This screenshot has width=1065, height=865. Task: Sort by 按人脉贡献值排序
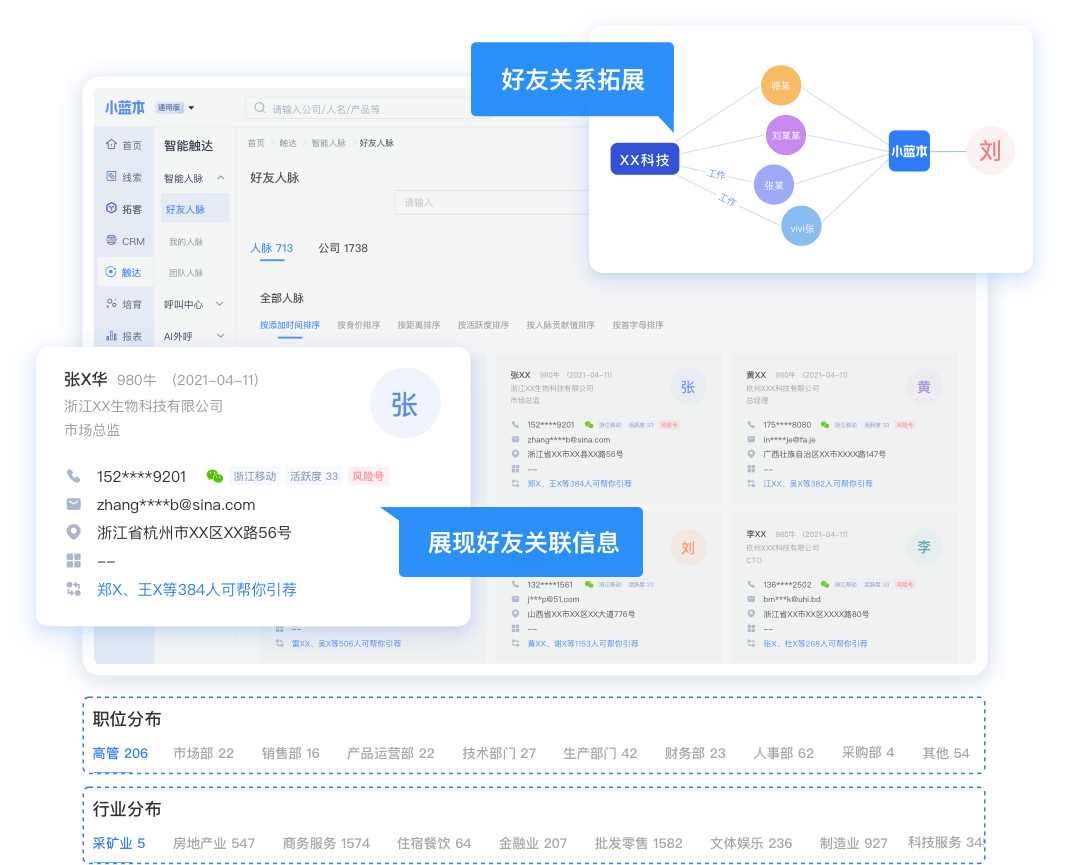click(x=560, y=325)
